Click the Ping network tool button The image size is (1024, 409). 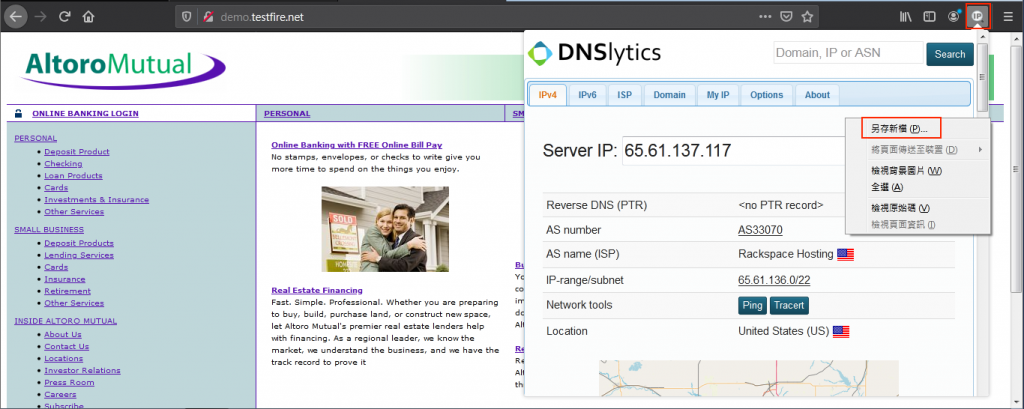point(753,305)
